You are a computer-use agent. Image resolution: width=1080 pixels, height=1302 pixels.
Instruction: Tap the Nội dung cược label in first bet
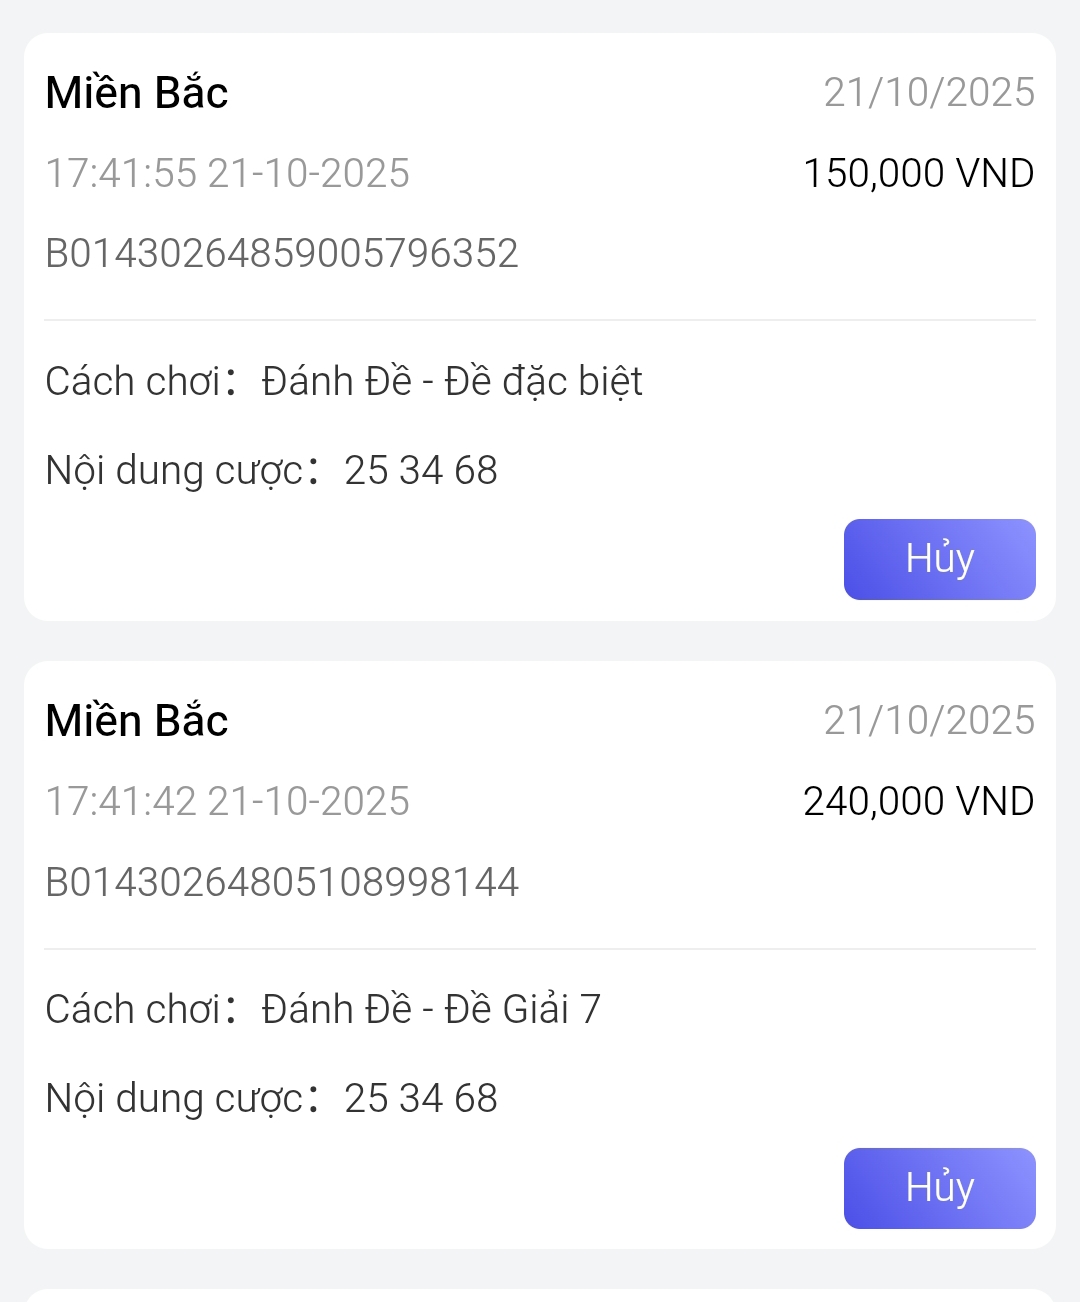tap(174, 470)
